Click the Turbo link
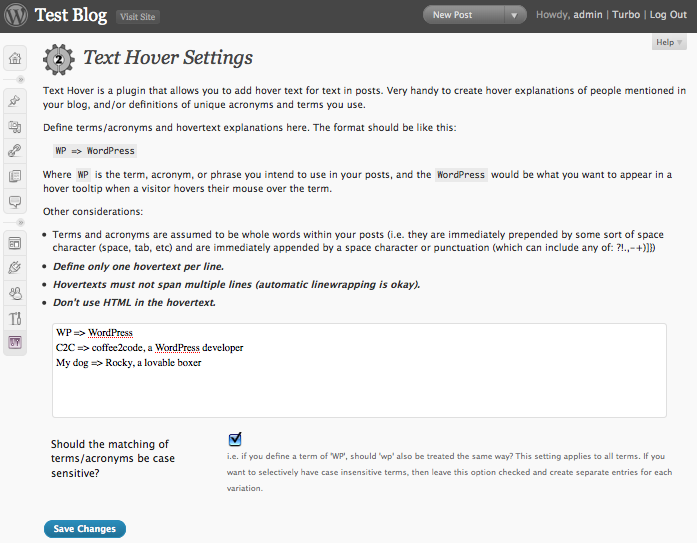The height and width of the screenshot is (543, 697). click(x=626, y=15)
